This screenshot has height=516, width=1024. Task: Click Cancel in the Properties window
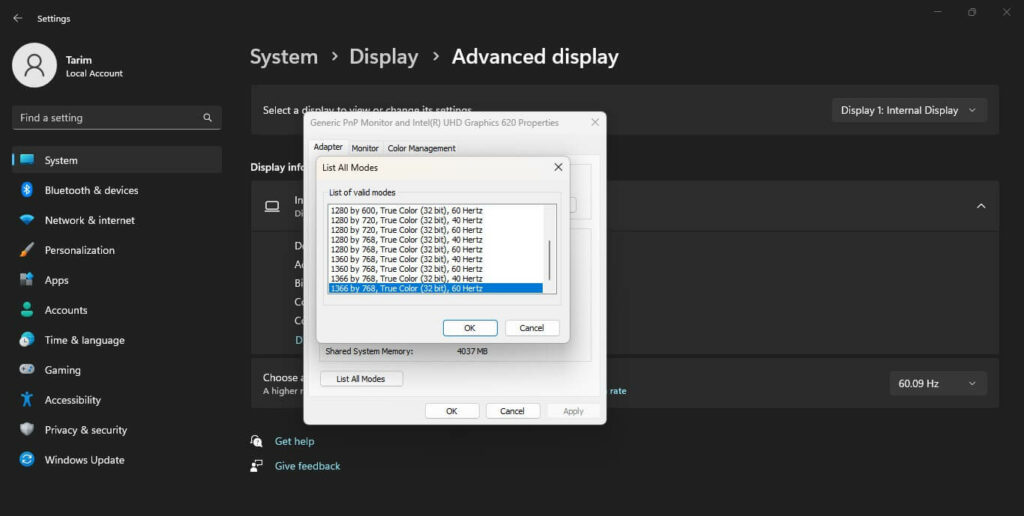click(x=512, y=411)
